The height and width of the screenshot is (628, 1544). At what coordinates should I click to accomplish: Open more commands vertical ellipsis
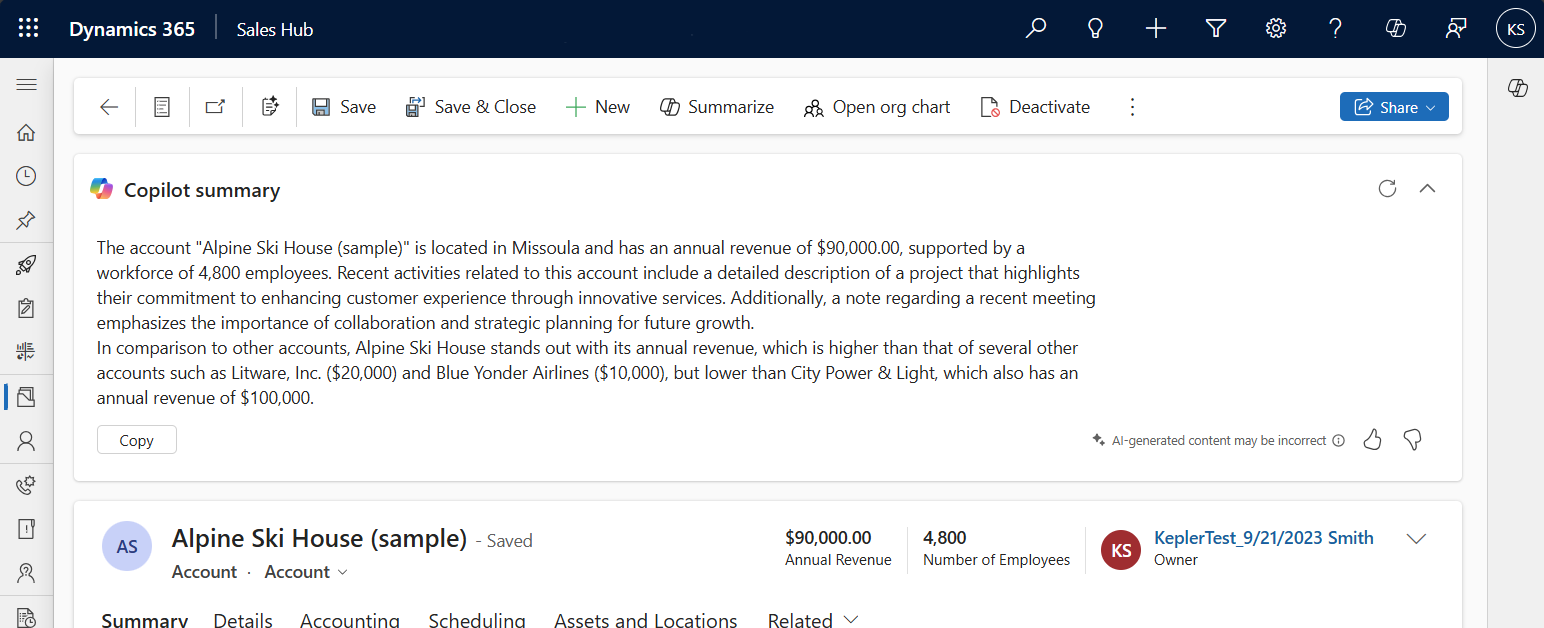1132,107
